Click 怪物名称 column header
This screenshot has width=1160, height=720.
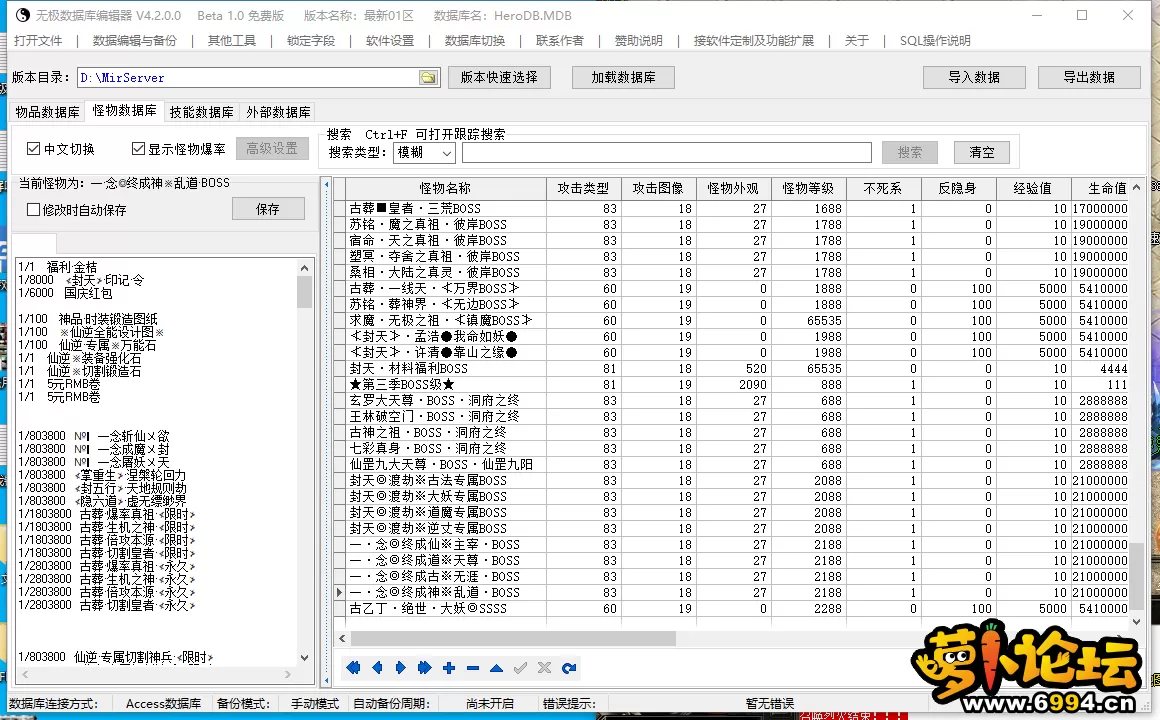(445, 189)
